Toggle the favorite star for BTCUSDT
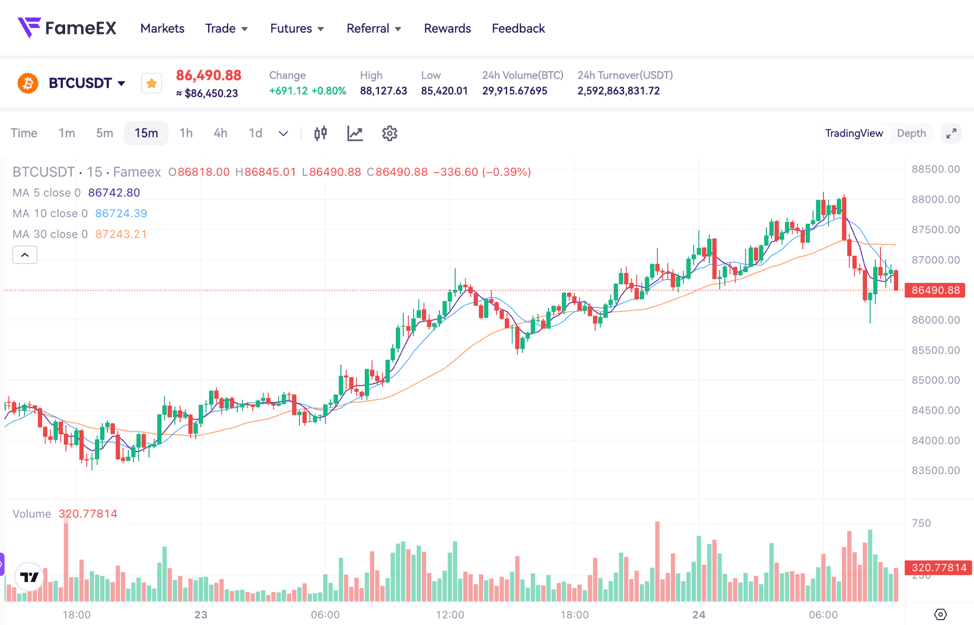 point(151,83)
